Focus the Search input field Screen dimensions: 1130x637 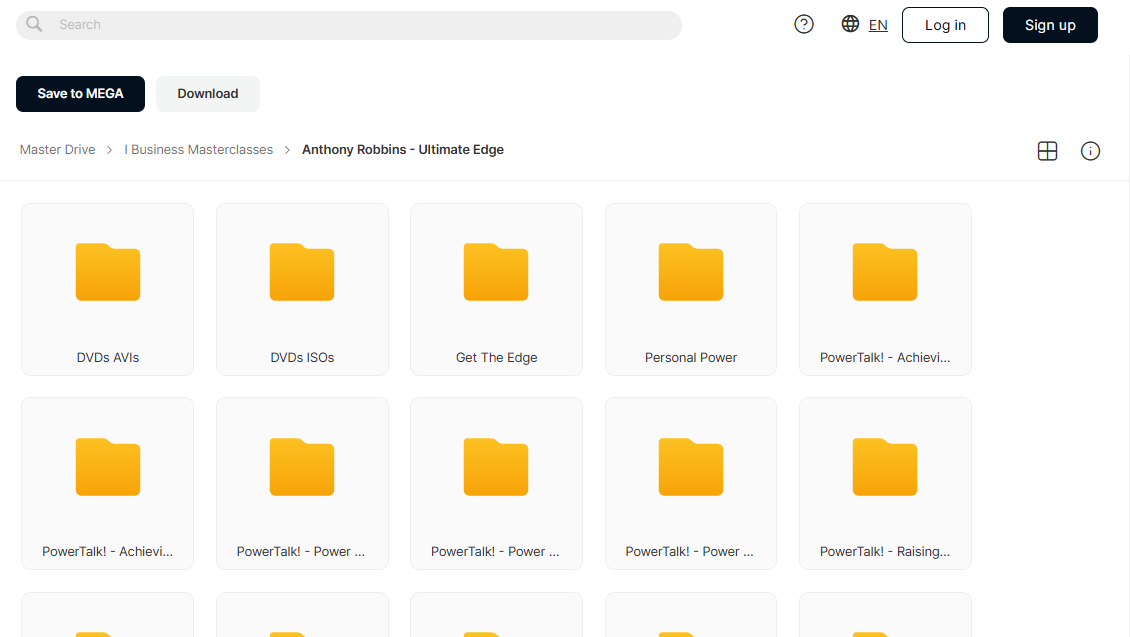(349, 25)
